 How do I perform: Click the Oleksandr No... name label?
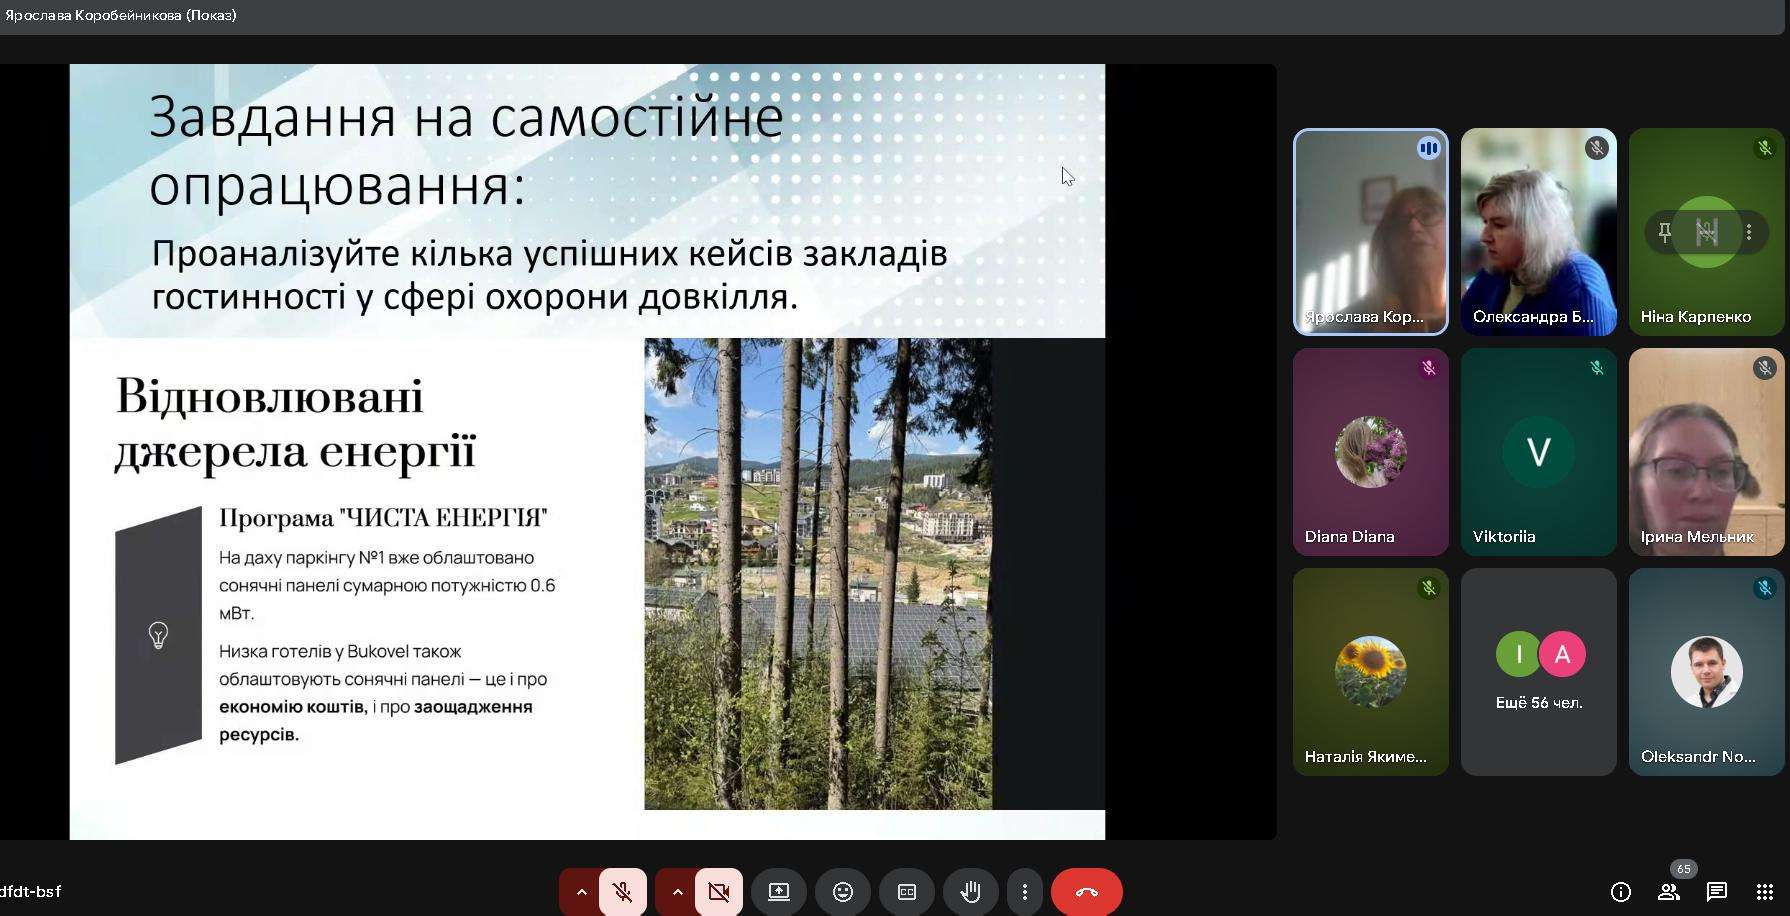1698,756
